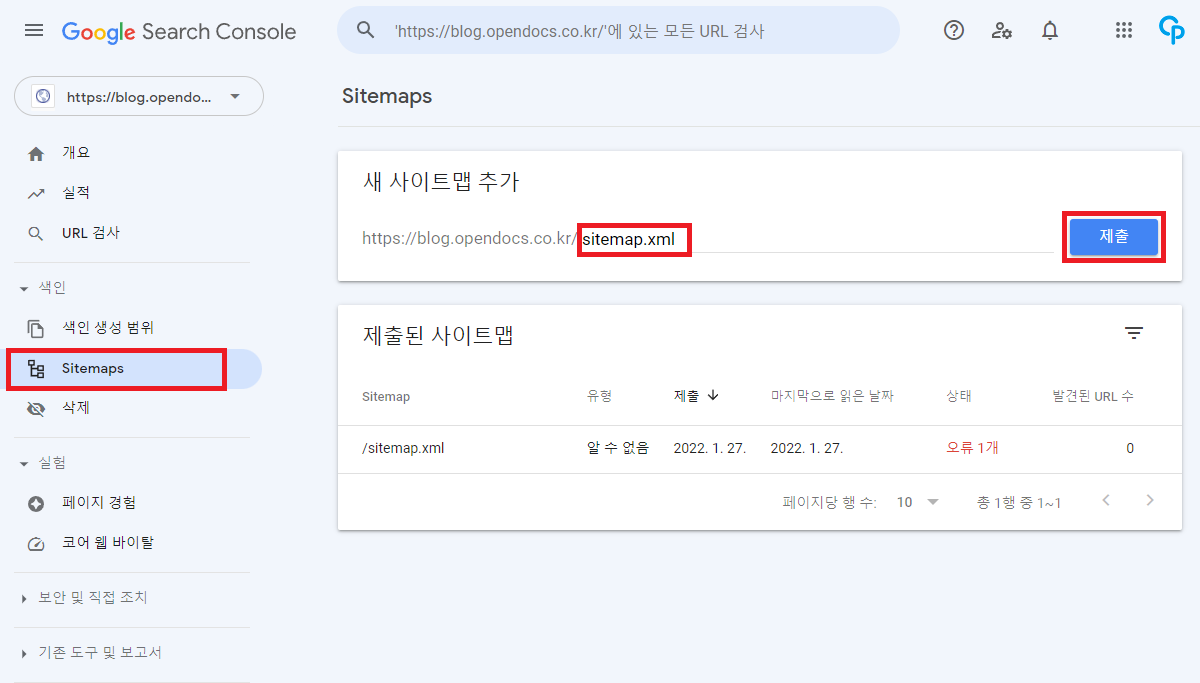The image size is (1200, 683).
Task: Click the help question mark icon
Action: (x=953, y=30)
